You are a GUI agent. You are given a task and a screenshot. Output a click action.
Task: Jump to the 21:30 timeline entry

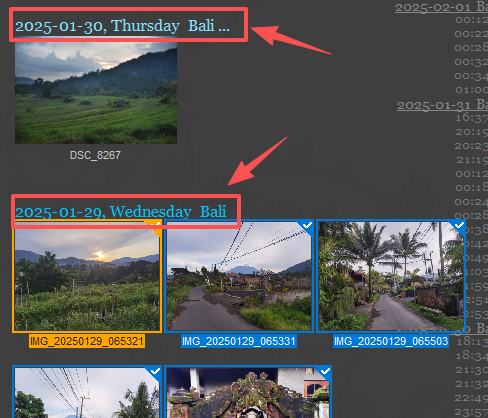(471, 370)
